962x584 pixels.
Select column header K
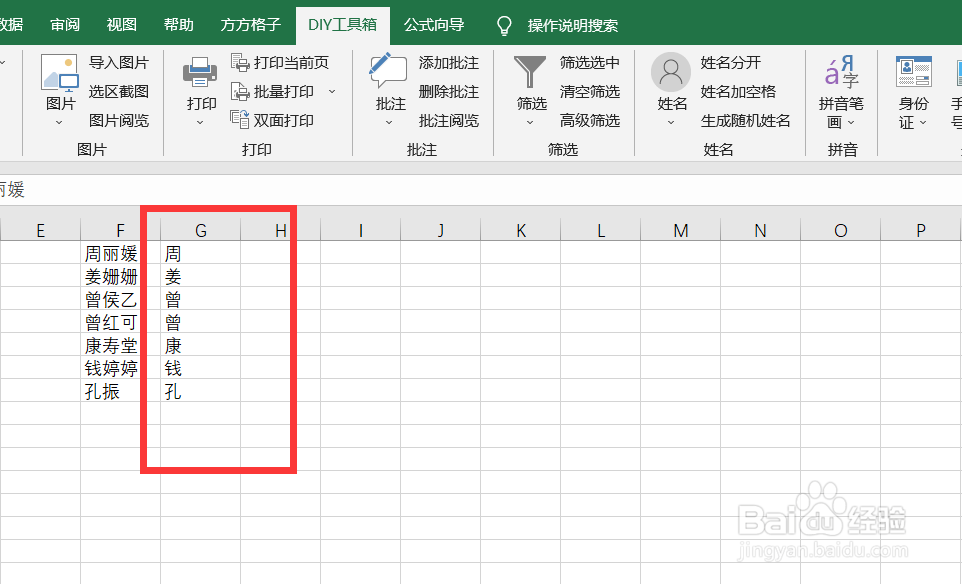(521, 230)
